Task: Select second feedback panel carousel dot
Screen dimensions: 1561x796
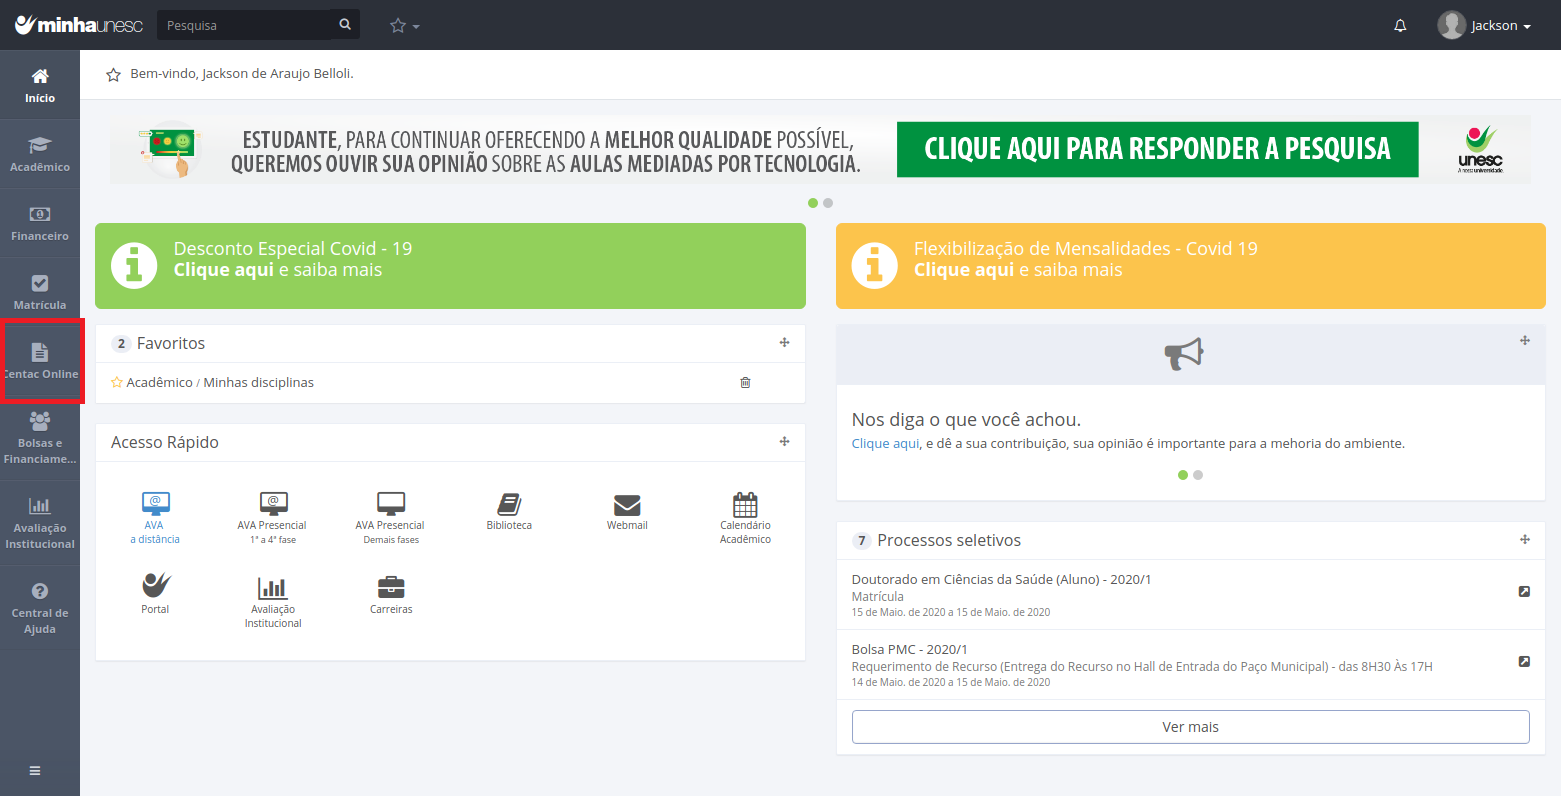Action: [1198, 475]
